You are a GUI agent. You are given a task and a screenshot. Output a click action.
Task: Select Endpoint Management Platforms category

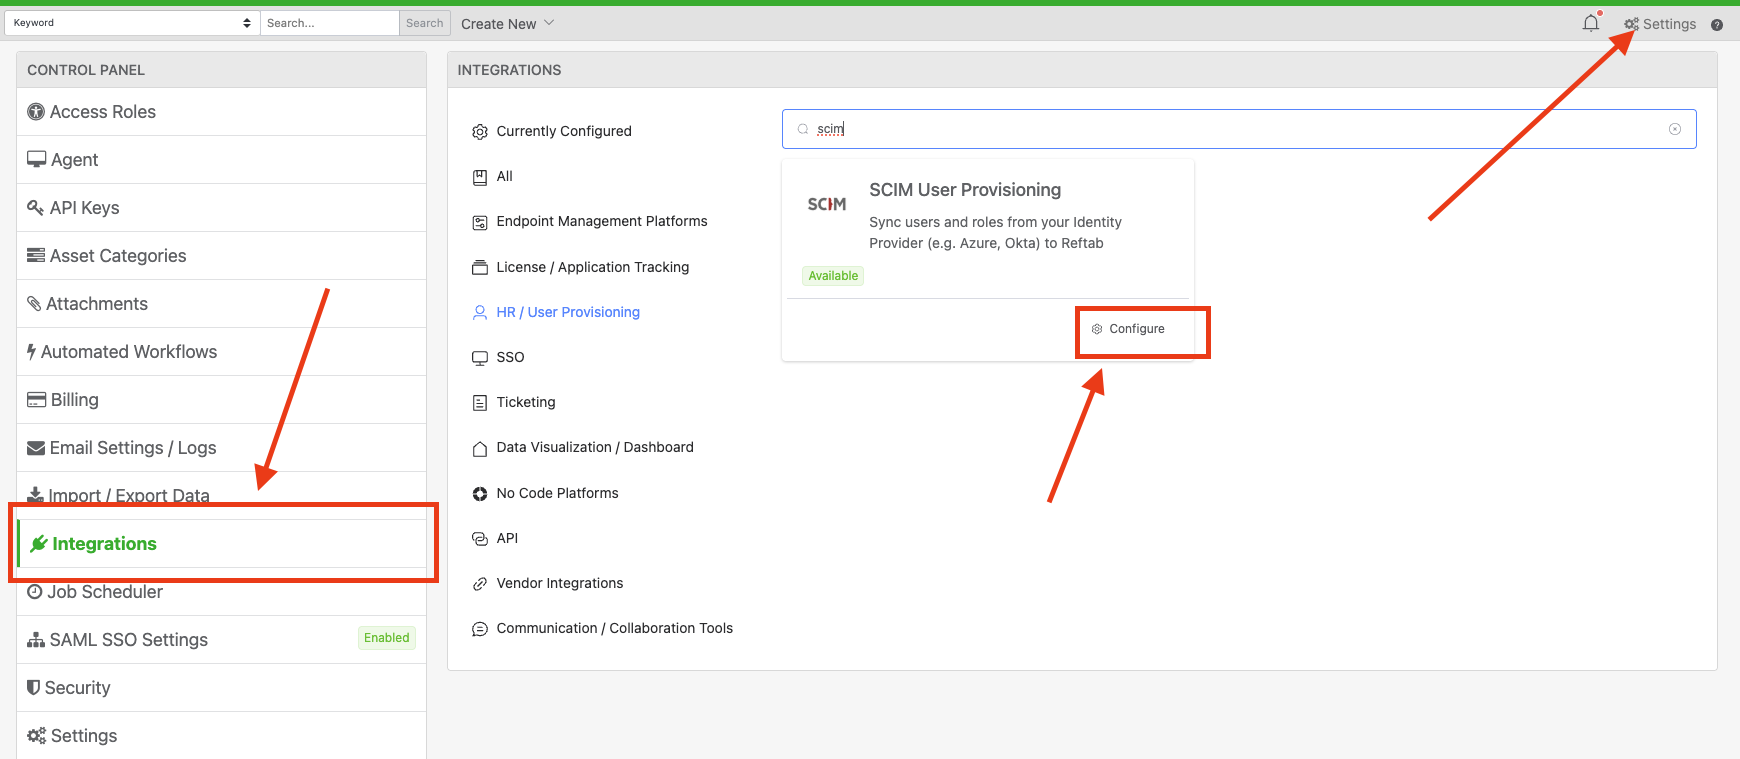[x=602, y=221]
